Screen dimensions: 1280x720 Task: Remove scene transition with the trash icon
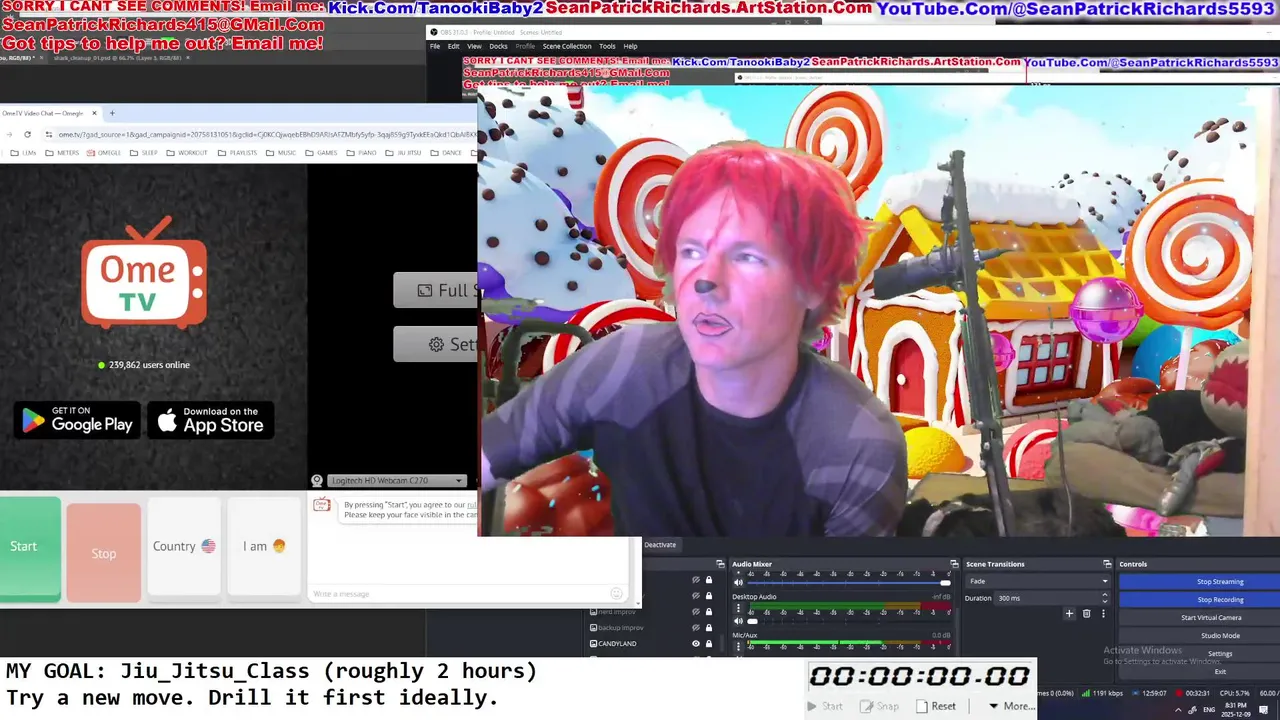pyautogui.click(x=1086, y=613)
